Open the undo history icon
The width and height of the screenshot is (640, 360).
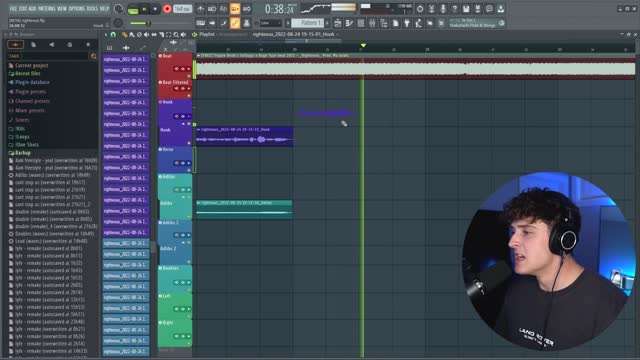(420, 9)
